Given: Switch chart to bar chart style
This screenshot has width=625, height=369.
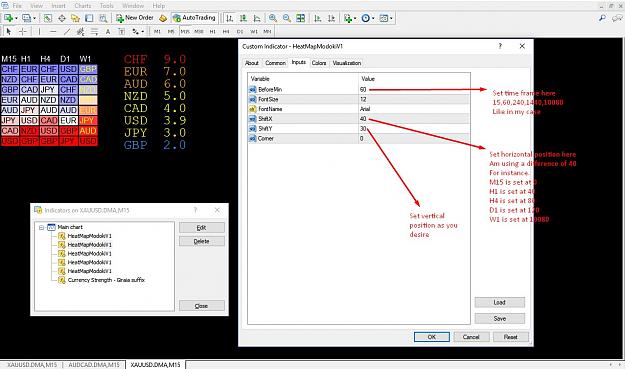Looking at the screenshot, I should coord(230,18).
